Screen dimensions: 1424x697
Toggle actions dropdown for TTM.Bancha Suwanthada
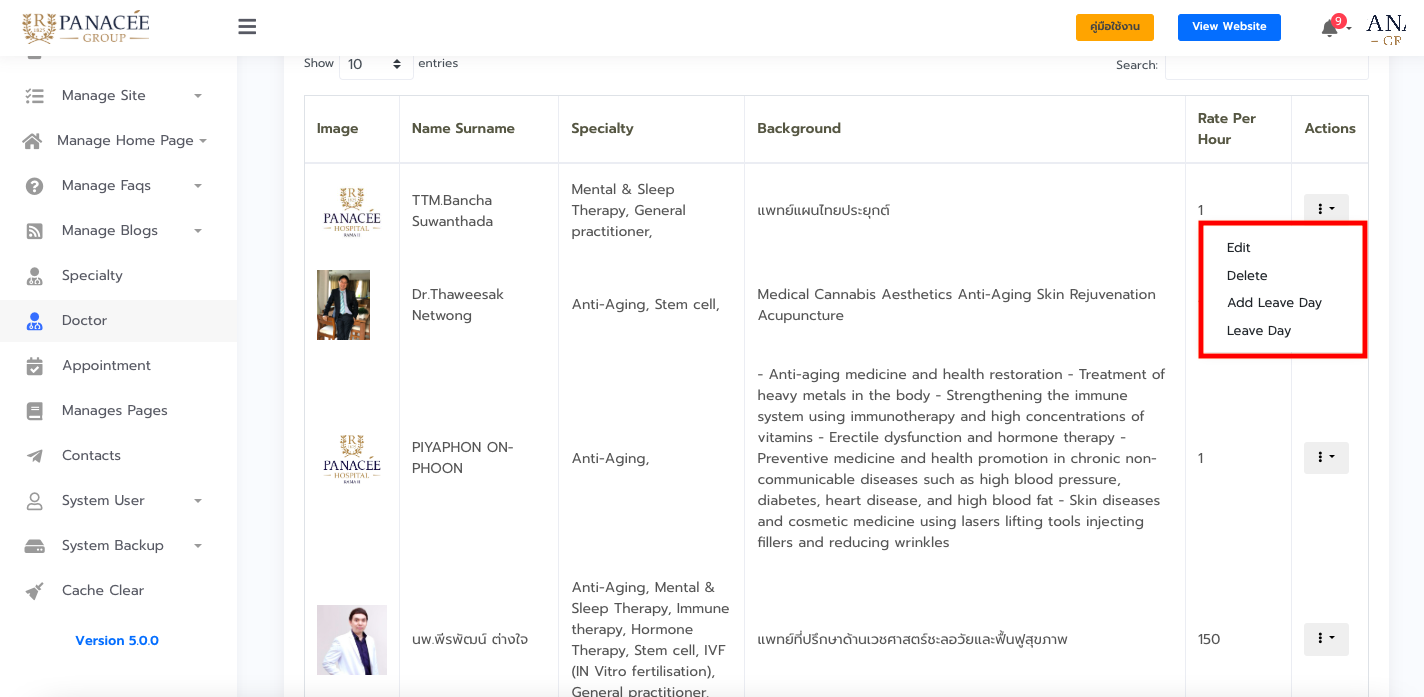point(1326,209)
